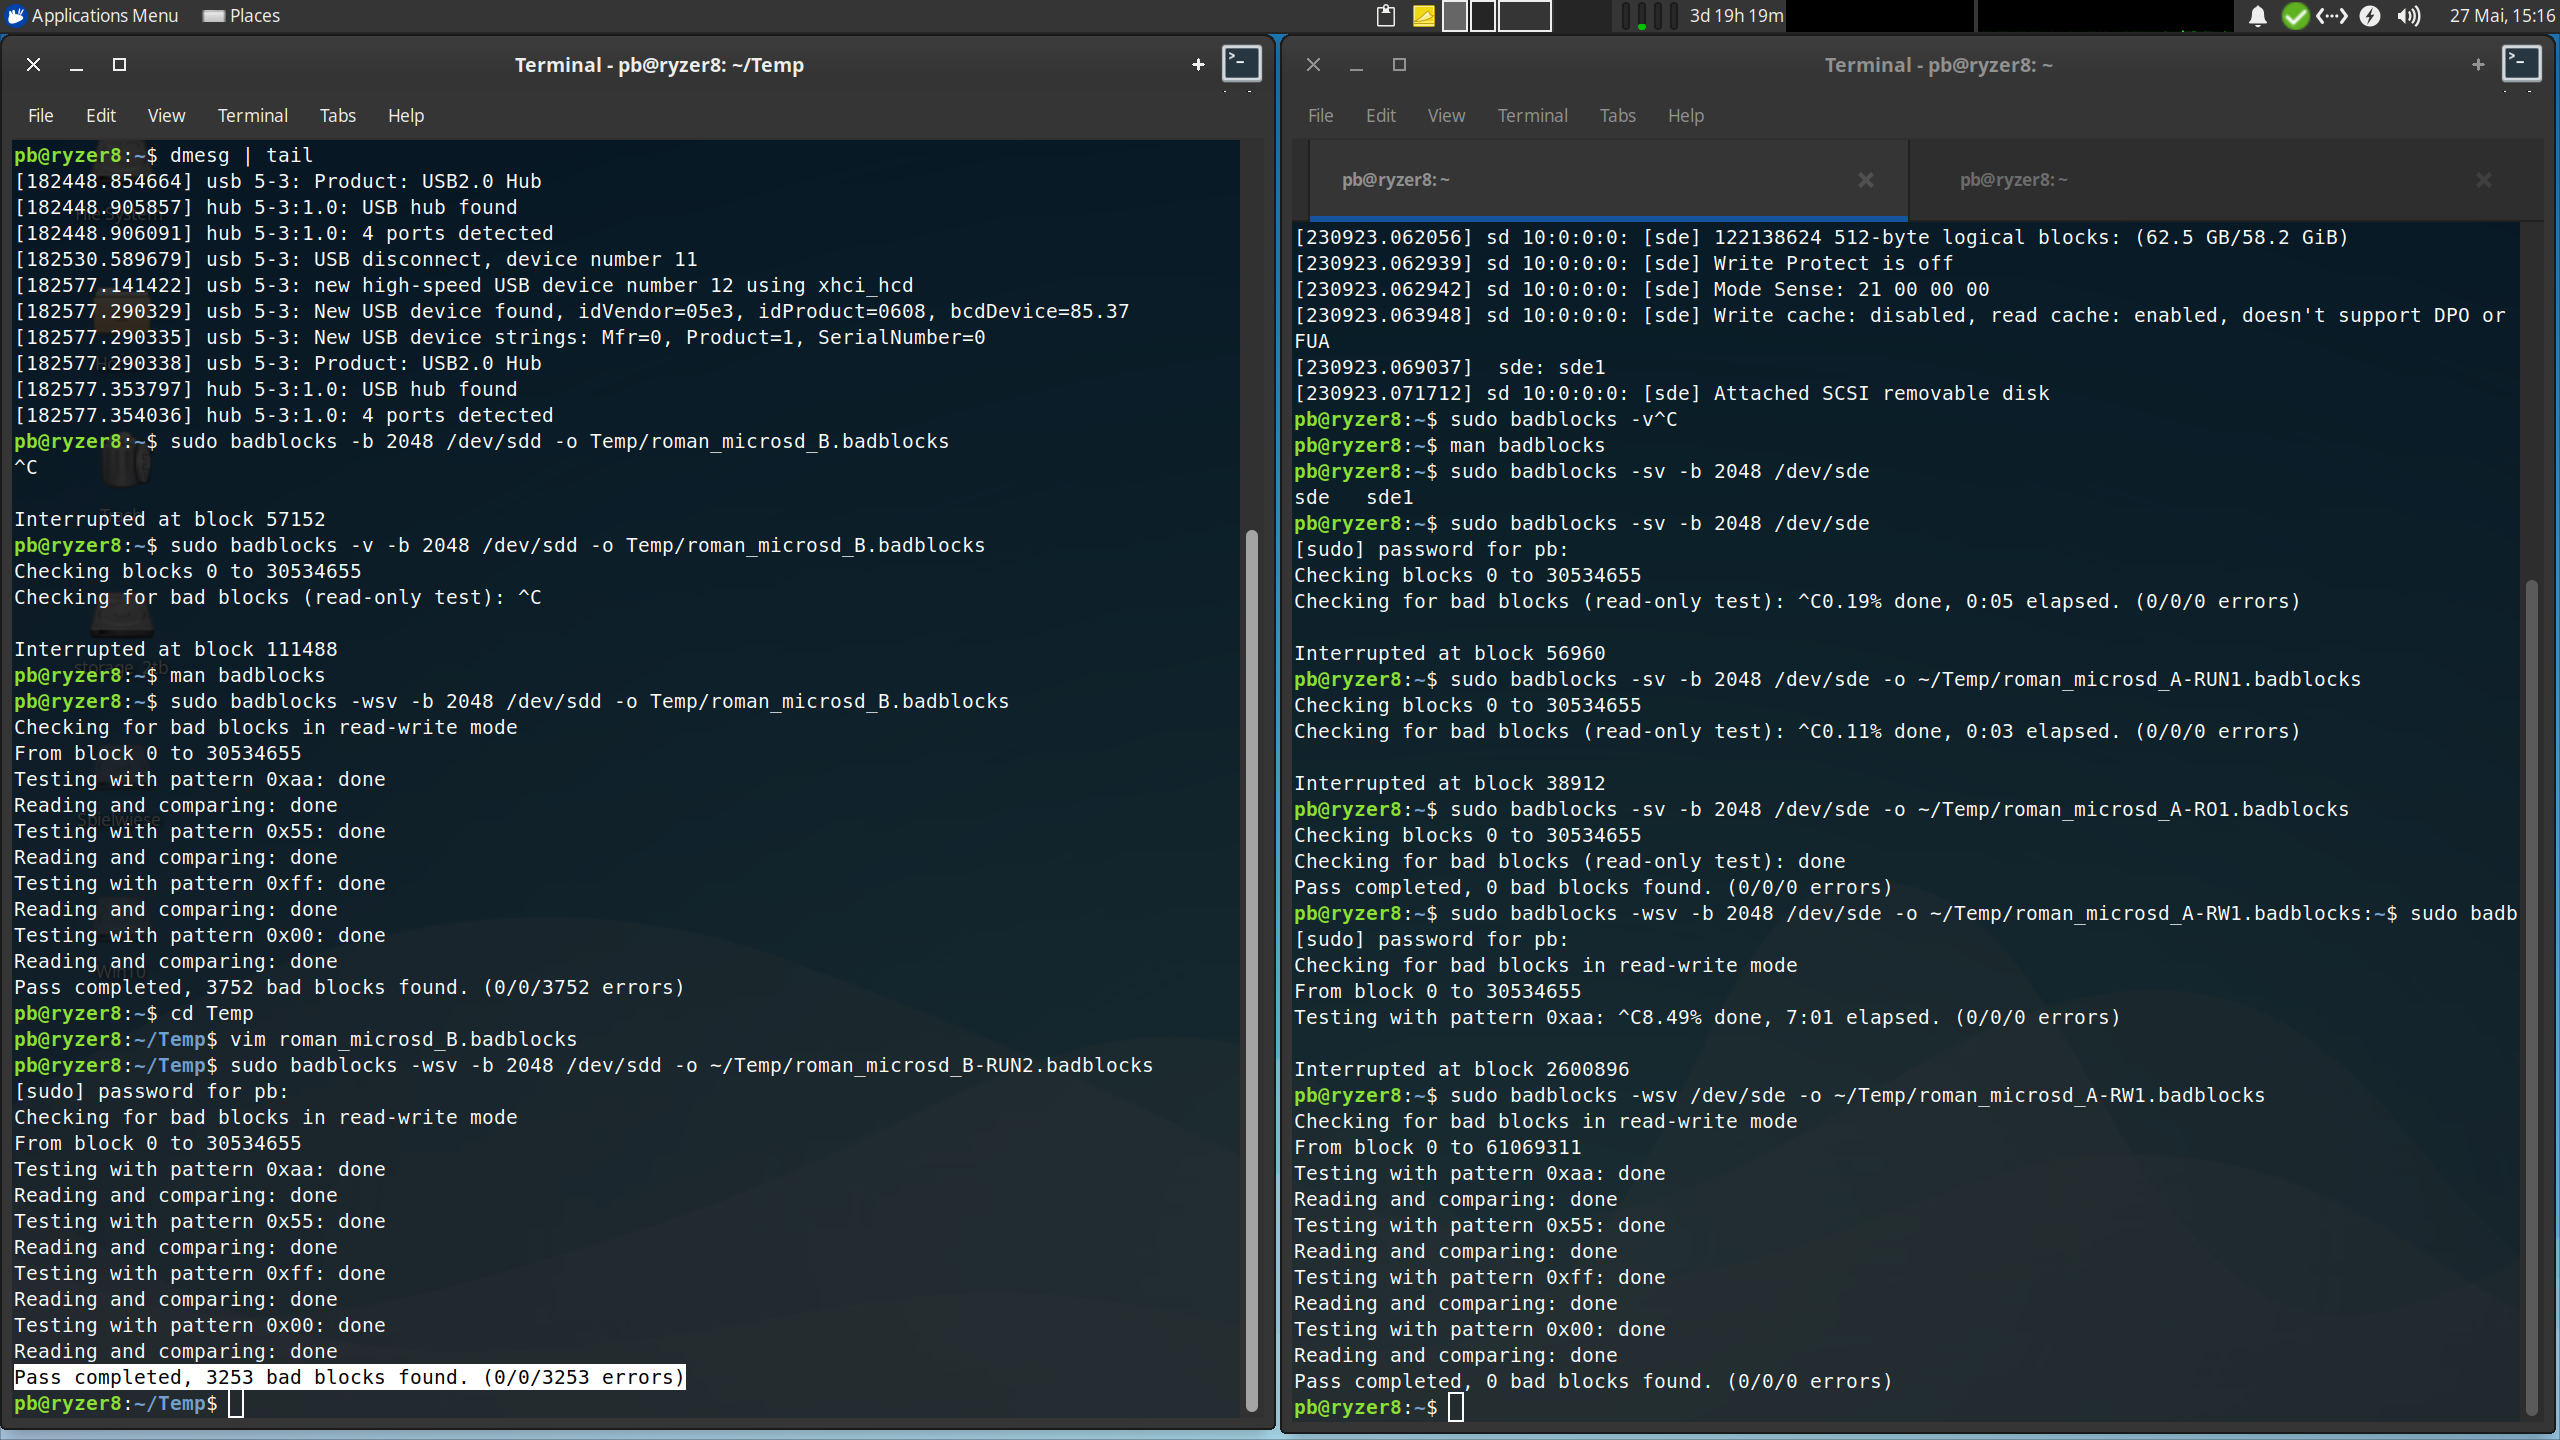
Task: Open the Applications Menu
Action: 93,16
